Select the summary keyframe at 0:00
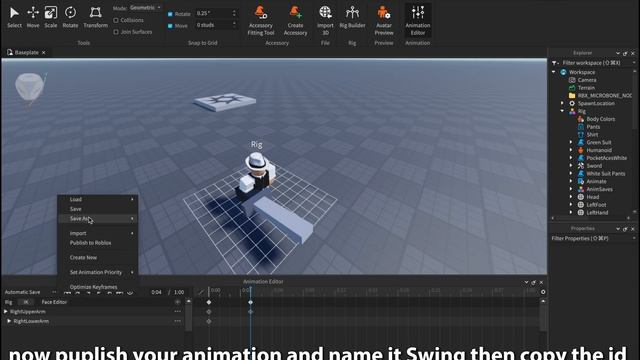The height and width of the screenshot is (360, 640). [209, 302]
